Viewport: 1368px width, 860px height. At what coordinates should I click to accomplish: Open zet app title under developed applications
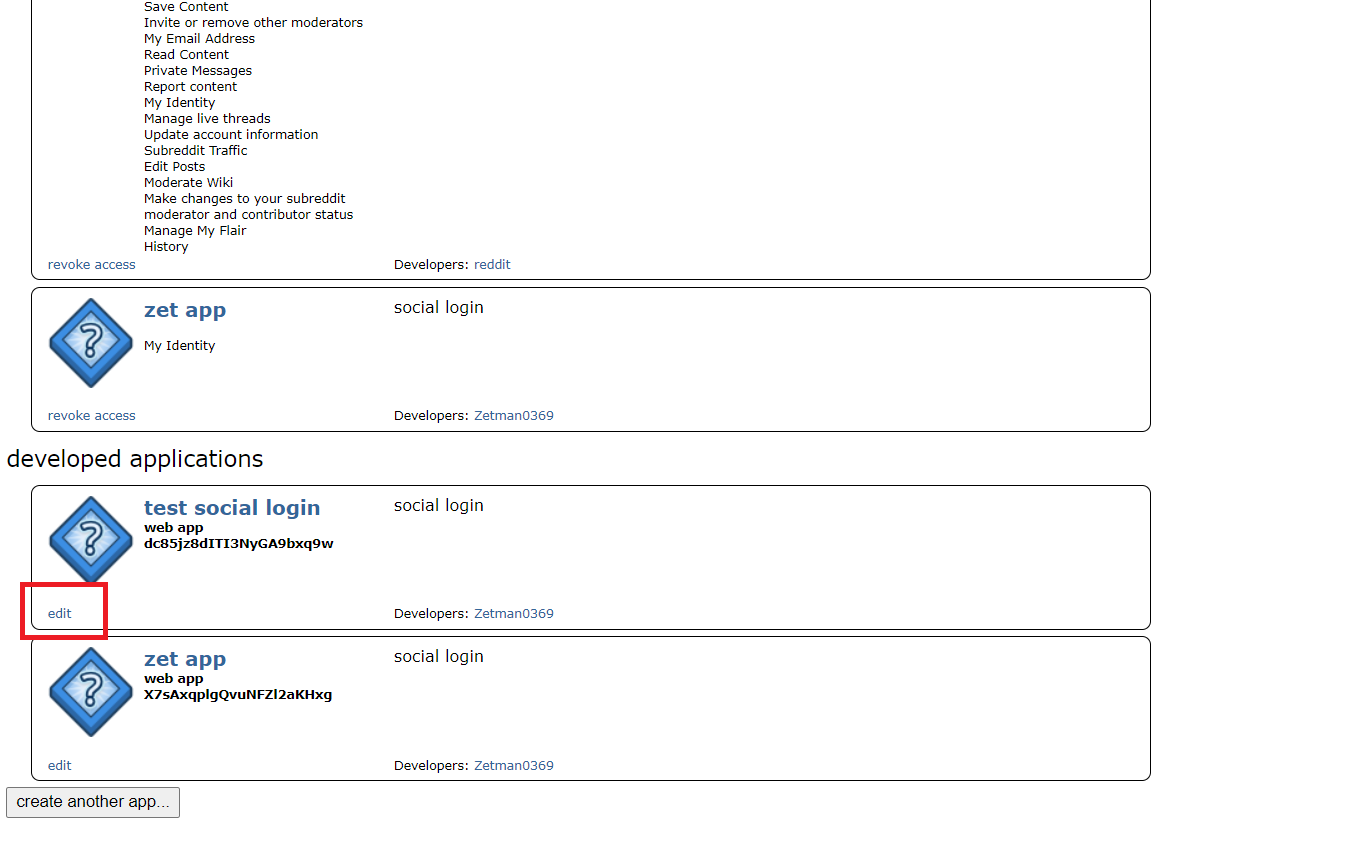[185, 659]
